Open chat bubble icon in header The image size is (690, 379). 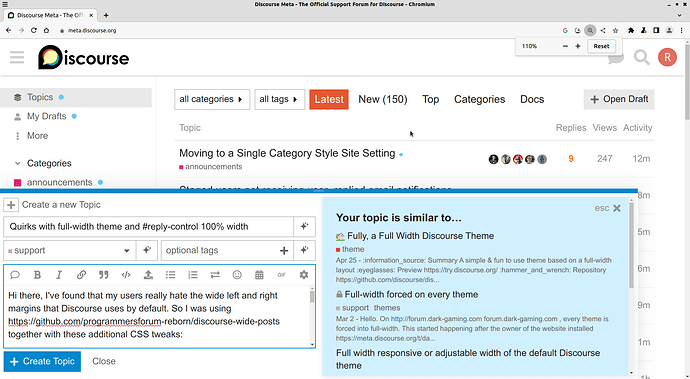(x=616, y=58)
